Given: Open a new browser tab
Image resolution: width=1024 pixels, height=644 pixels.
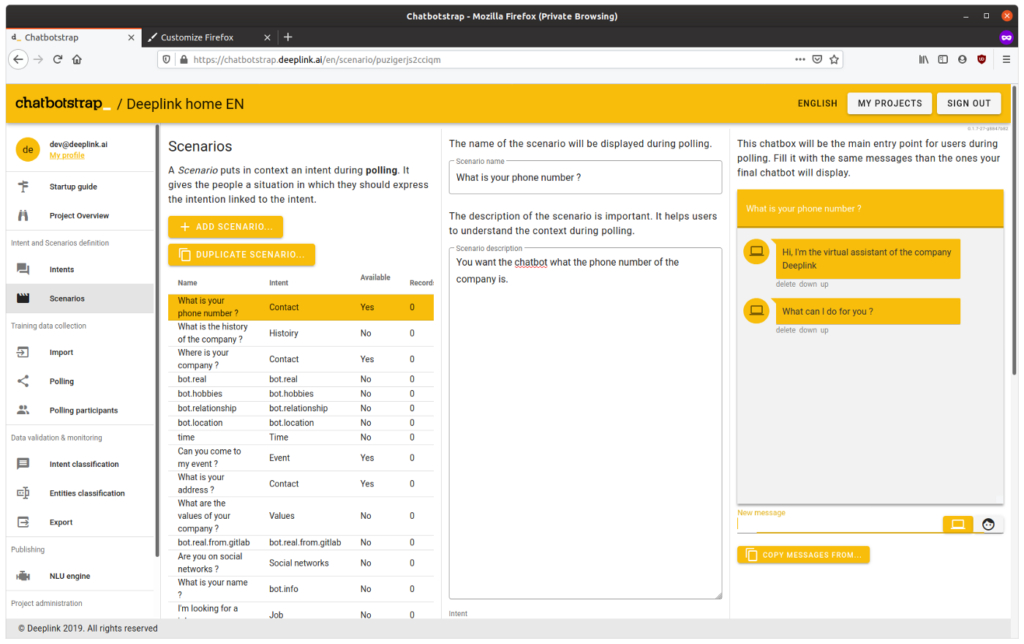Looking at the screenshot, I should click(x=288, y=37).
